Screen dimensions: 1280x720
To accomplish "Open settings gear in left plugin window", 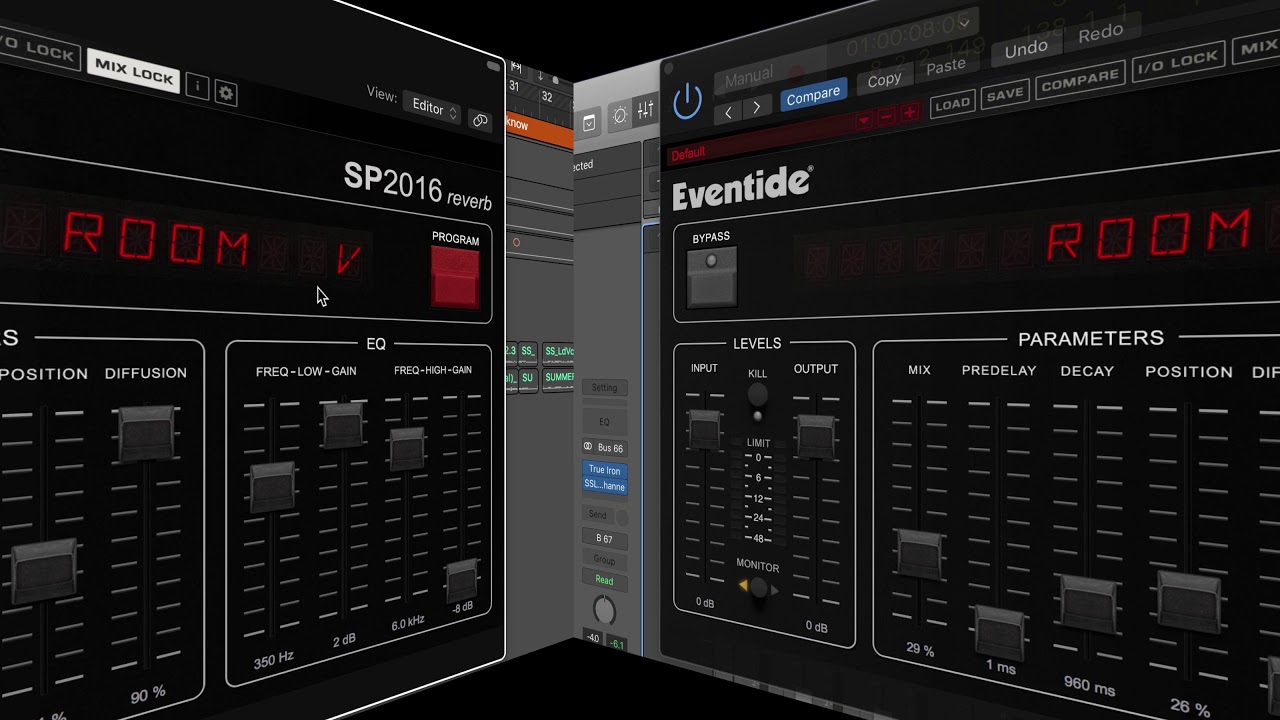I will coord(226,94).
